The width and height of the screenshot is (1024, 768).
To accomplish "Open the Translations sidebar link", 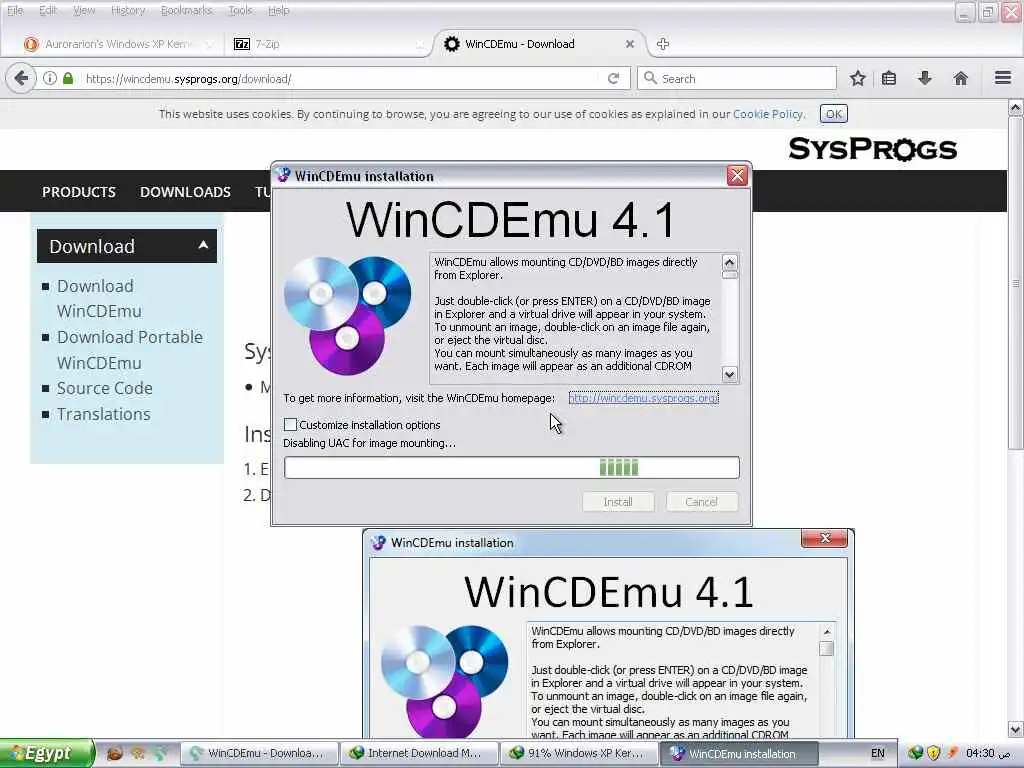I will (103, 414).
